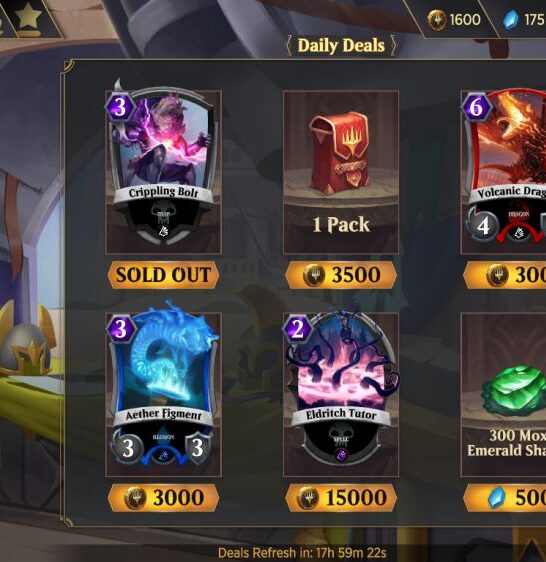Open the Crippling Bolt card

163,168
